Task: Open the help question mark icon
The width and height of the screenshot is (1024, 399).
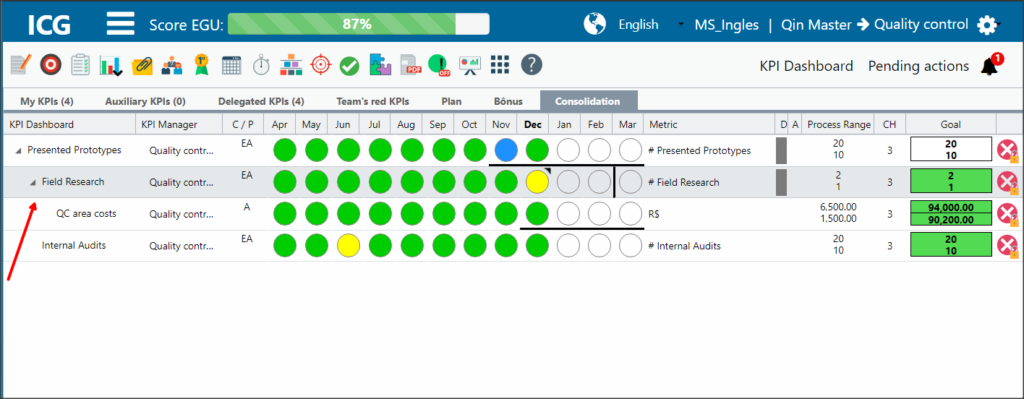Action: pyautogui.click(x=532, y=65)
